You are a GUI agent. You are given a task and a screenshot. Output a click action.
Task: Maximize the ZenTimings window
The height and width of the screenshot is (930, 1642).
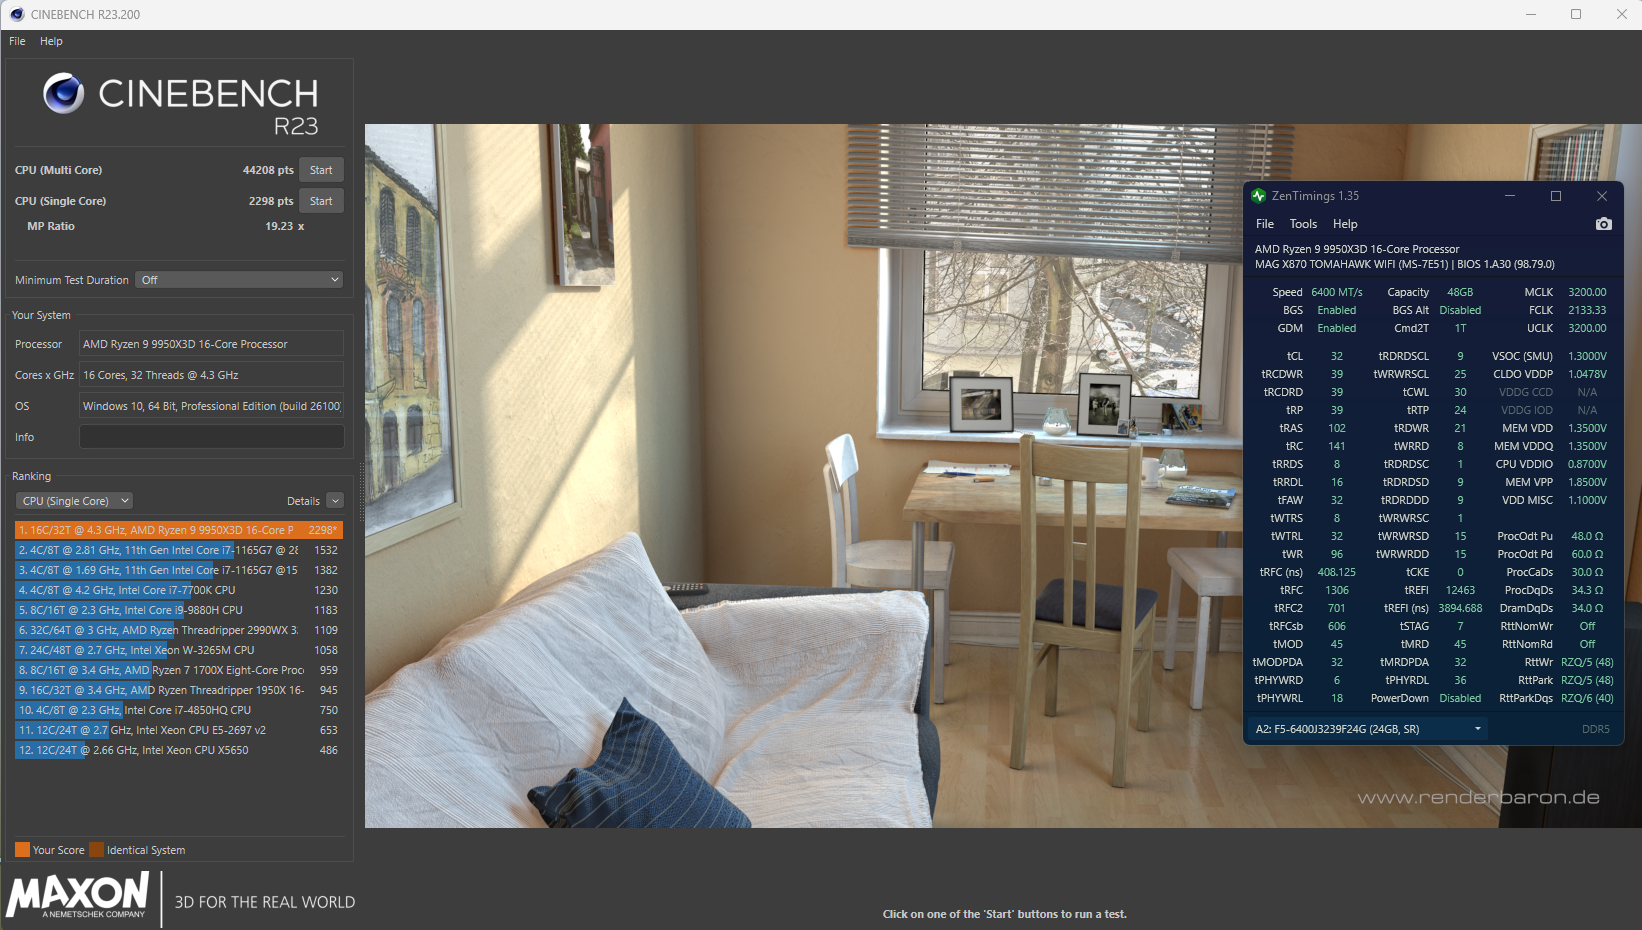[x=1556, y=196]
